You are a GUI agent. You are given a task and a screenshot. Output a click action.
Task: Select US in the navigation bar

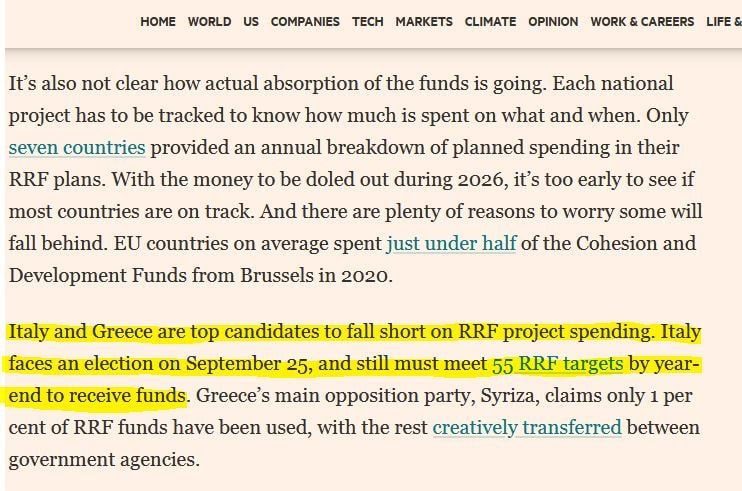click(250, 21)
